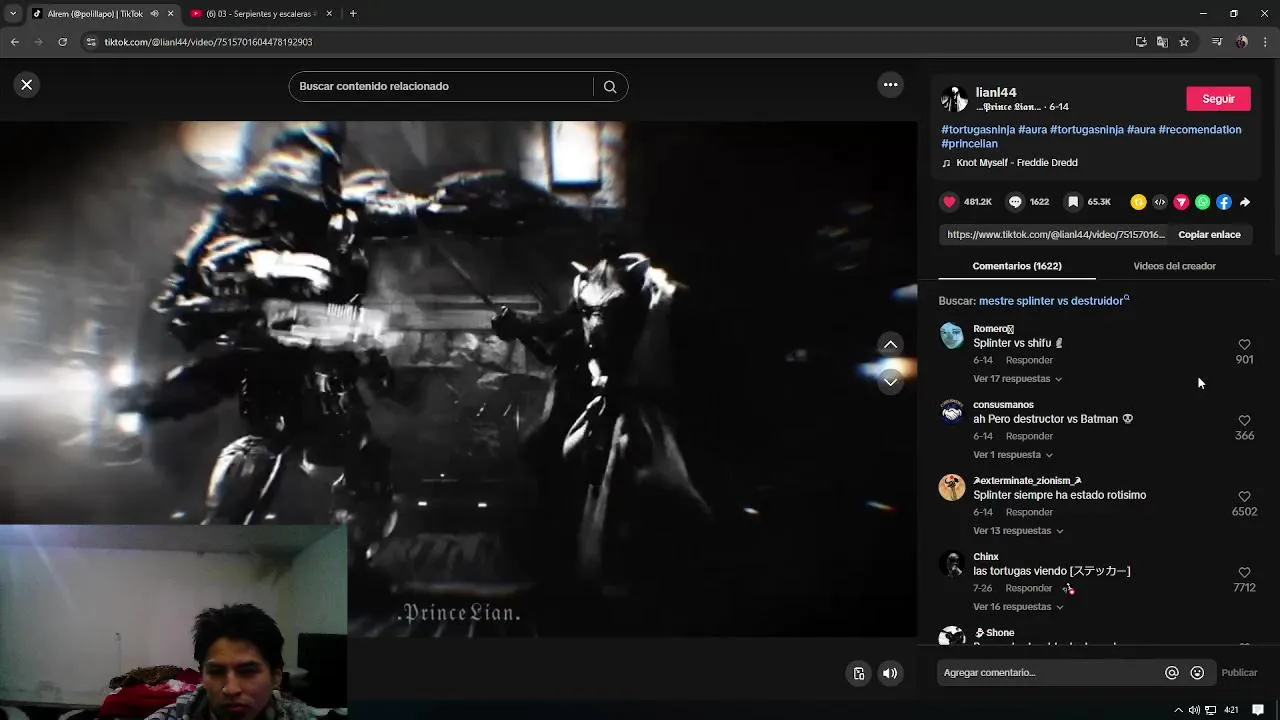Switch to the Comentarios (1622) tab
This screenshot has height=720, width=1280.
[1017, 266]
